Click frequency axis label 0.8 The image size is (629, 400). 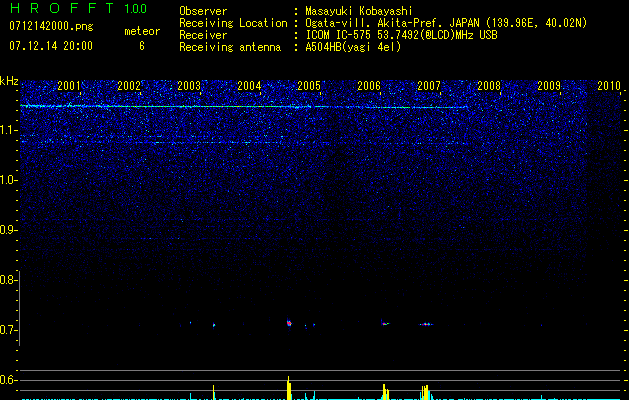8,280
